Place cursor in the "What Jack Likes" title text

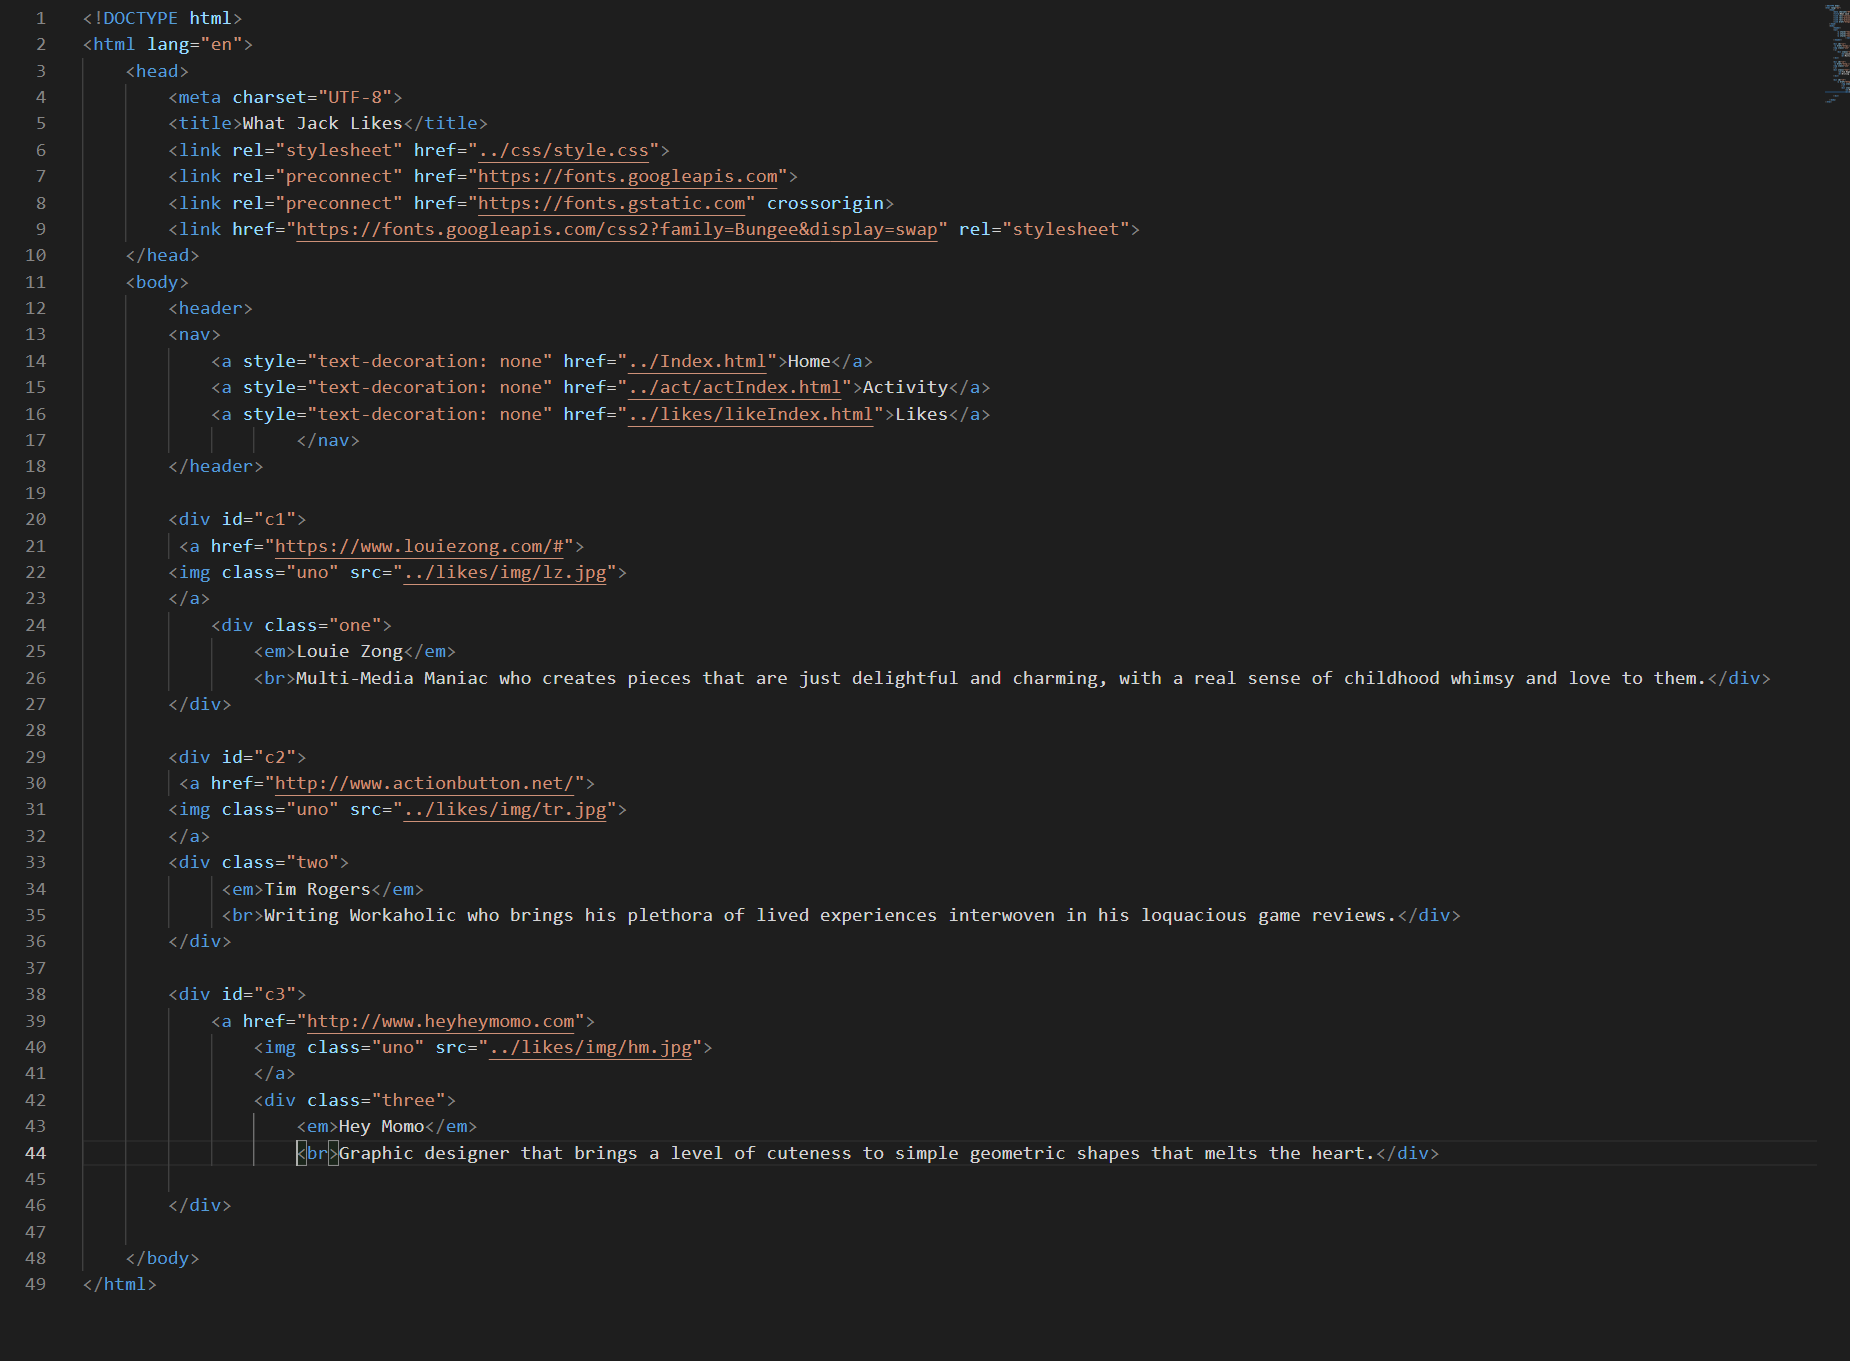(x=322, y=123)
